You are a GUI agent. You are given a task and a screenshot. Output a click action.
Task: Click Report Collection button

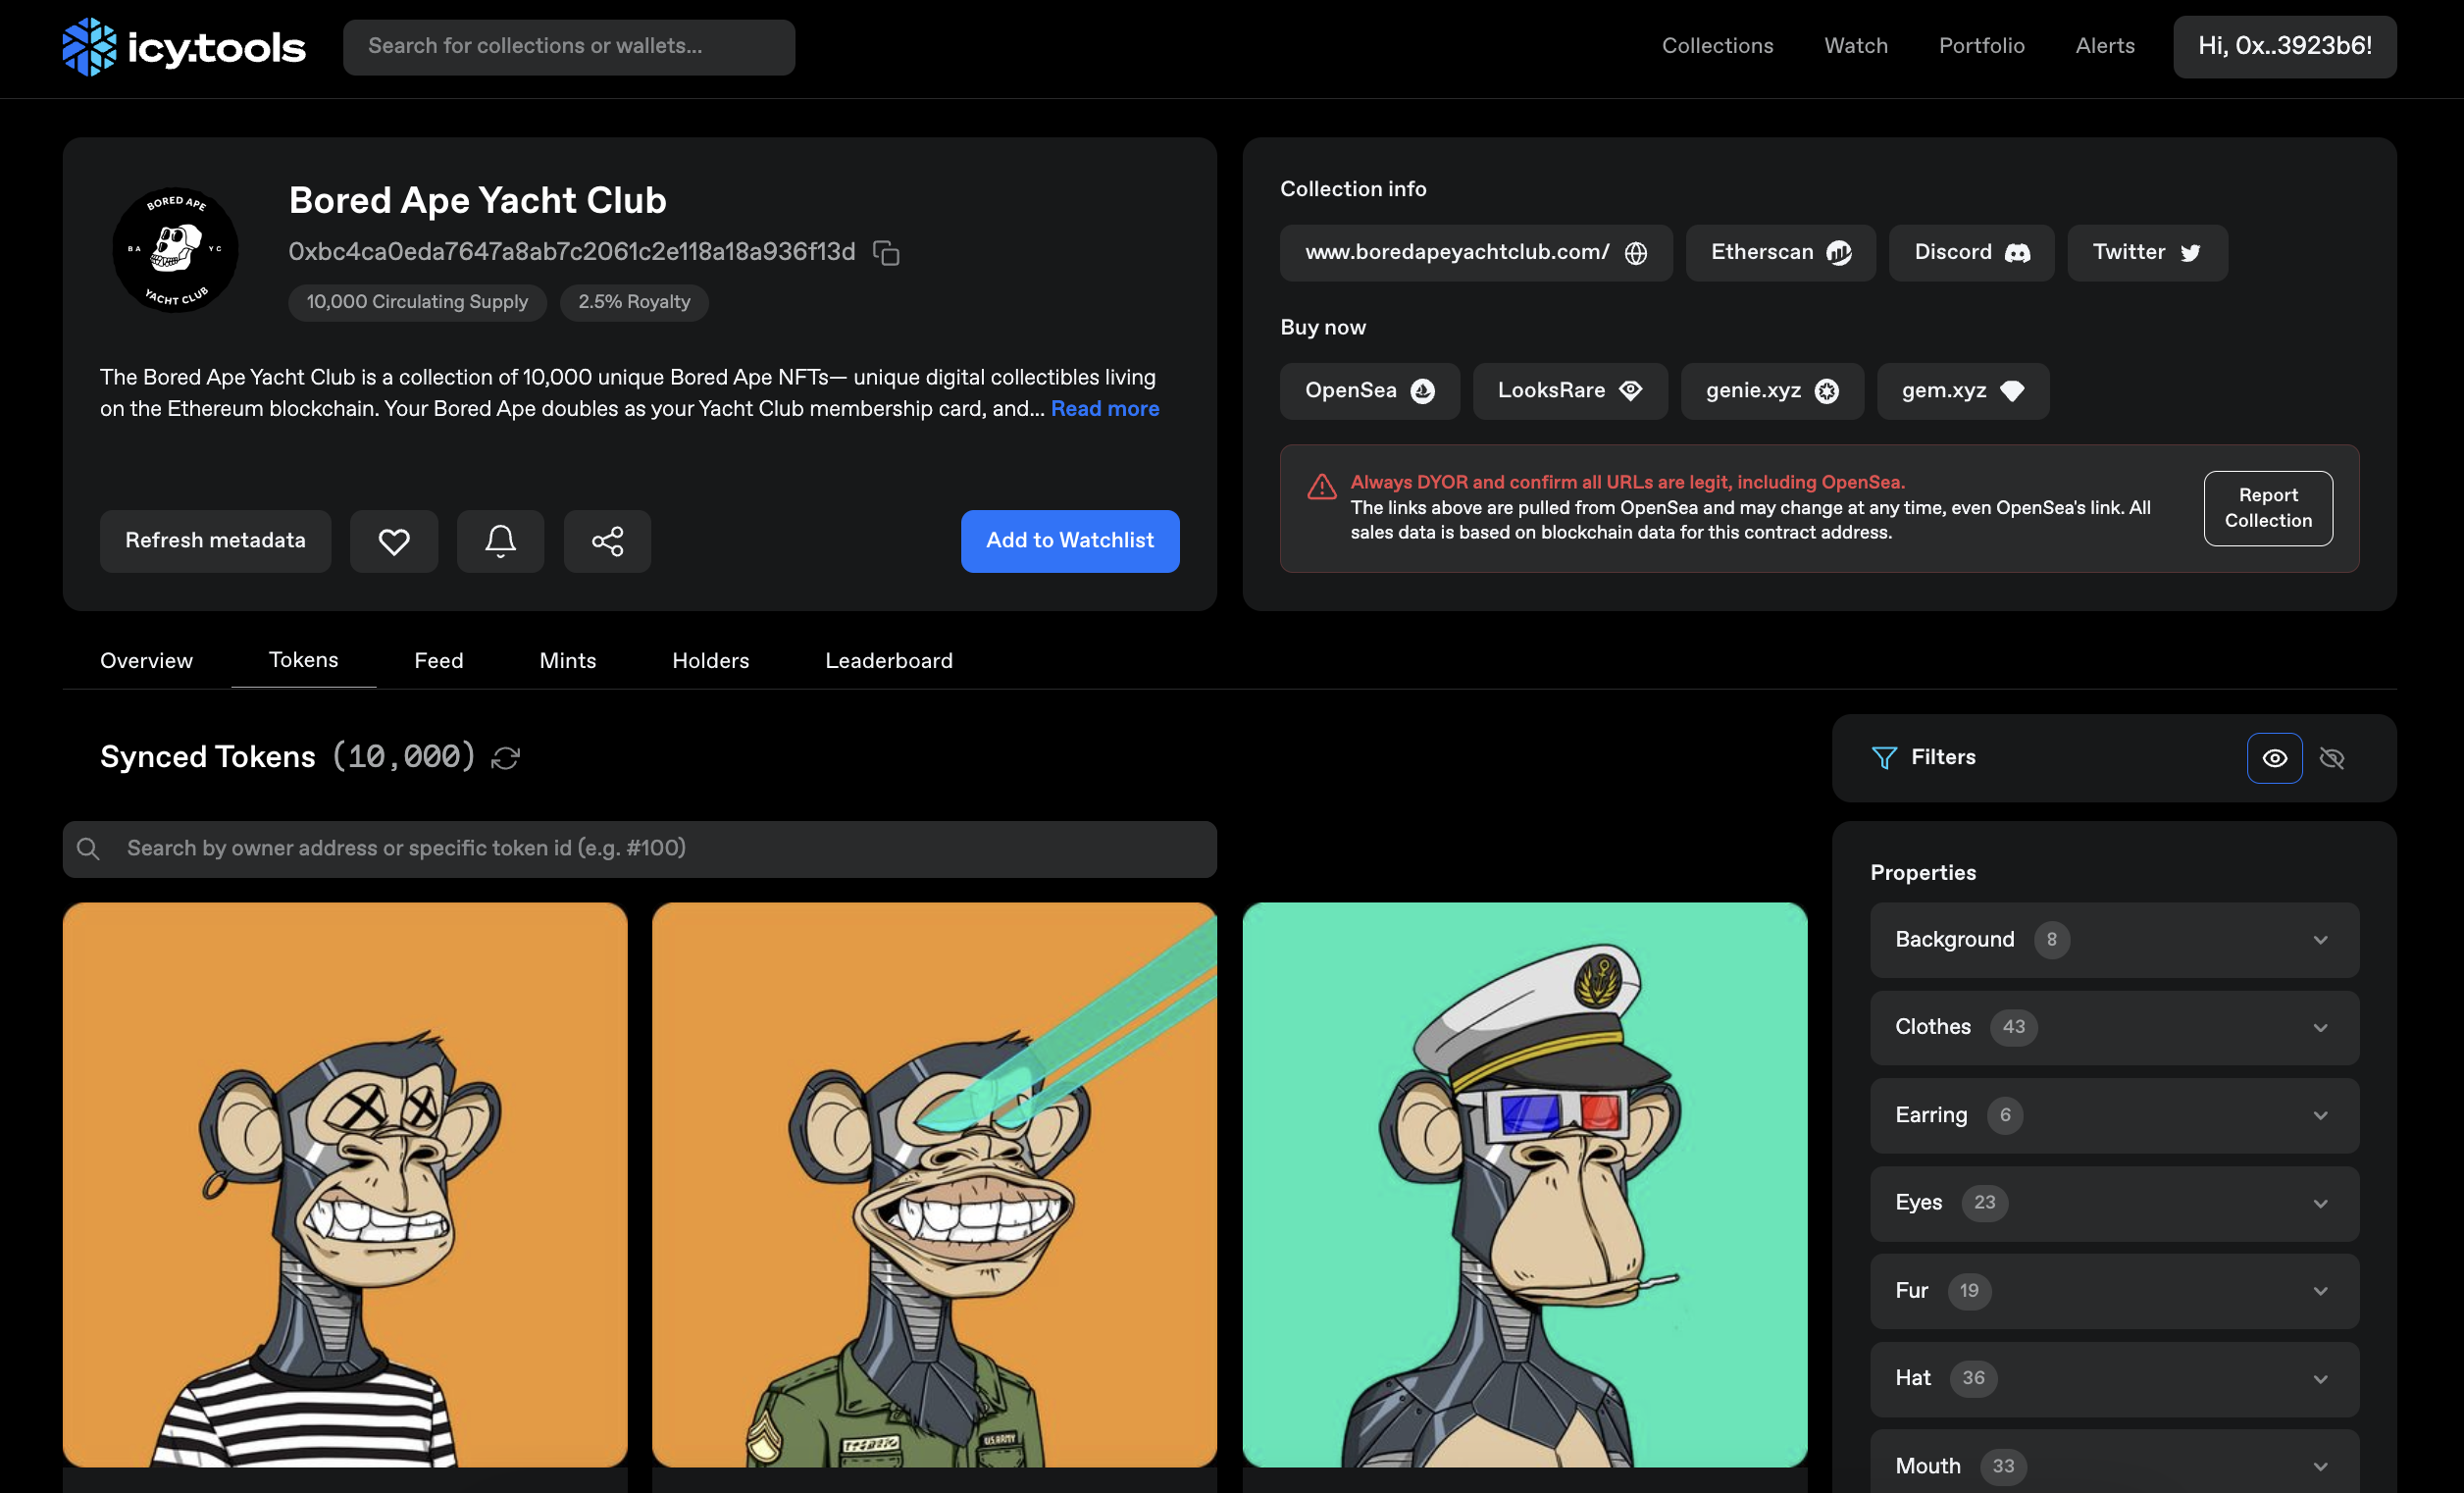2267,508
